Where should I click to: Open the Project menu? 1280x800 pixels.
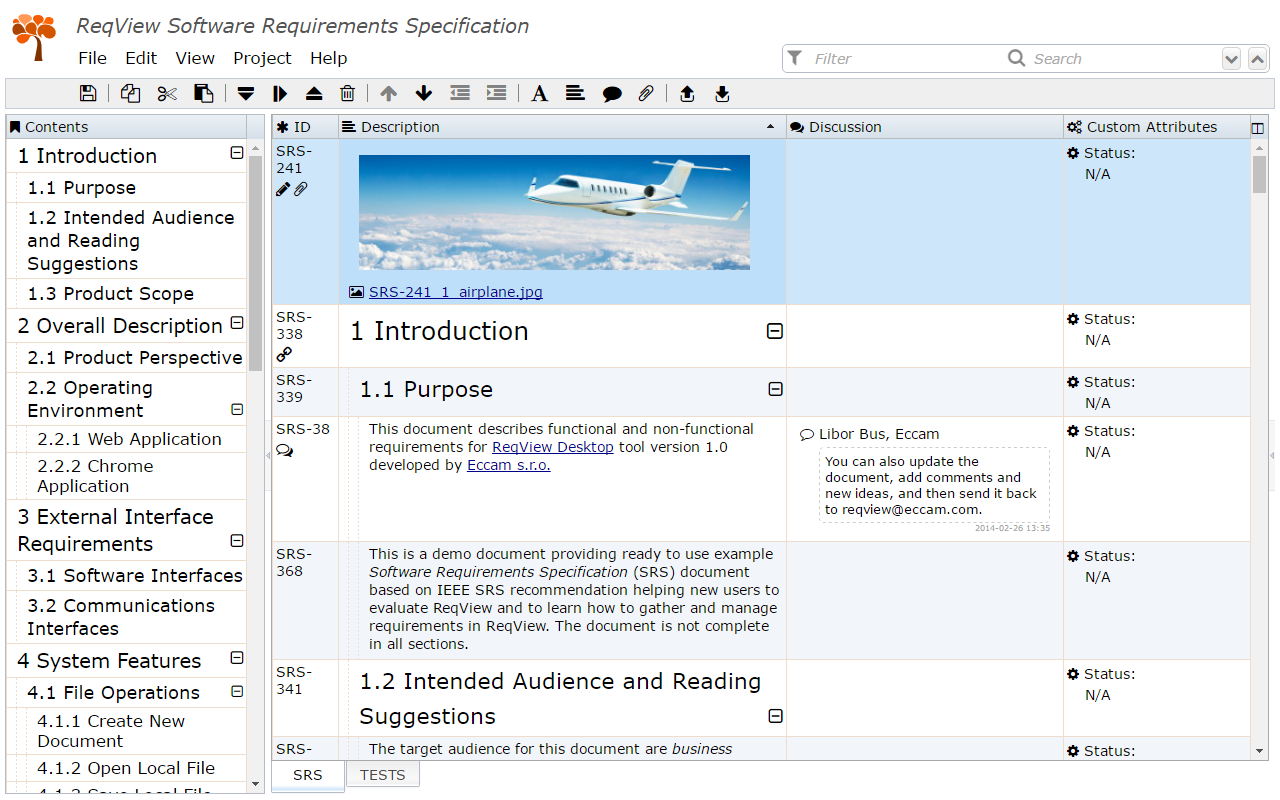pyautogui.click(x=262, y=58)
